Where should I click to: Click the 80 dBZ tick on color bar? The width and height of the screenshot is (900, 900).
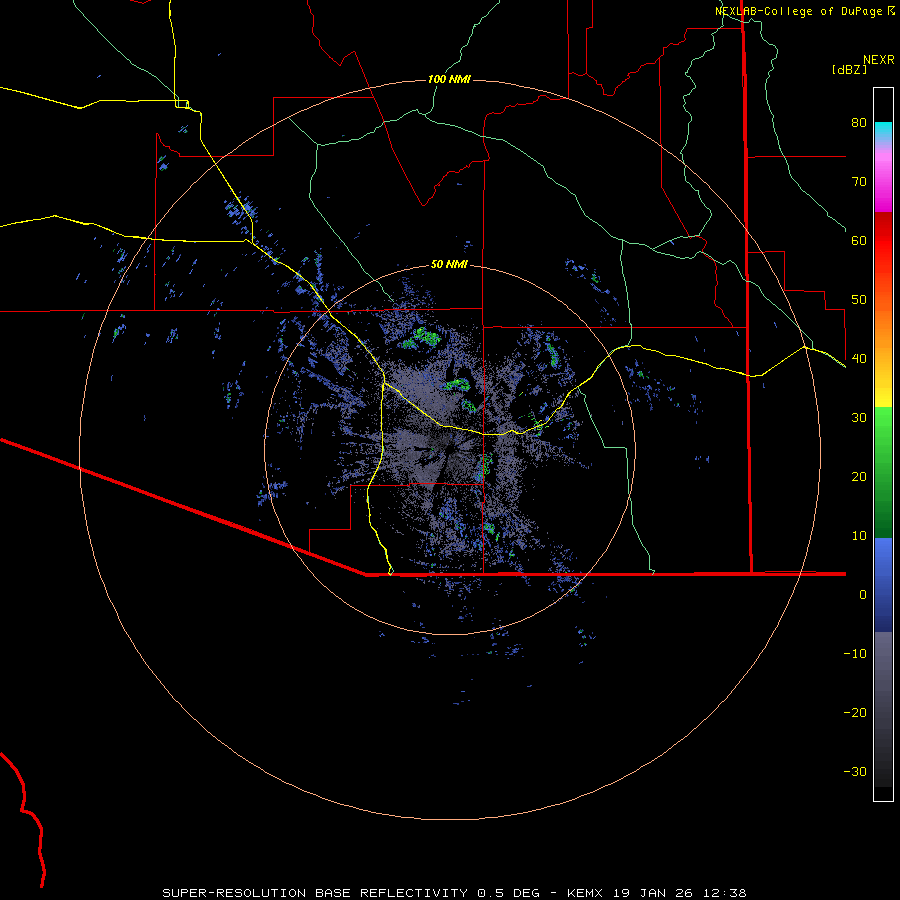point(859,123)
